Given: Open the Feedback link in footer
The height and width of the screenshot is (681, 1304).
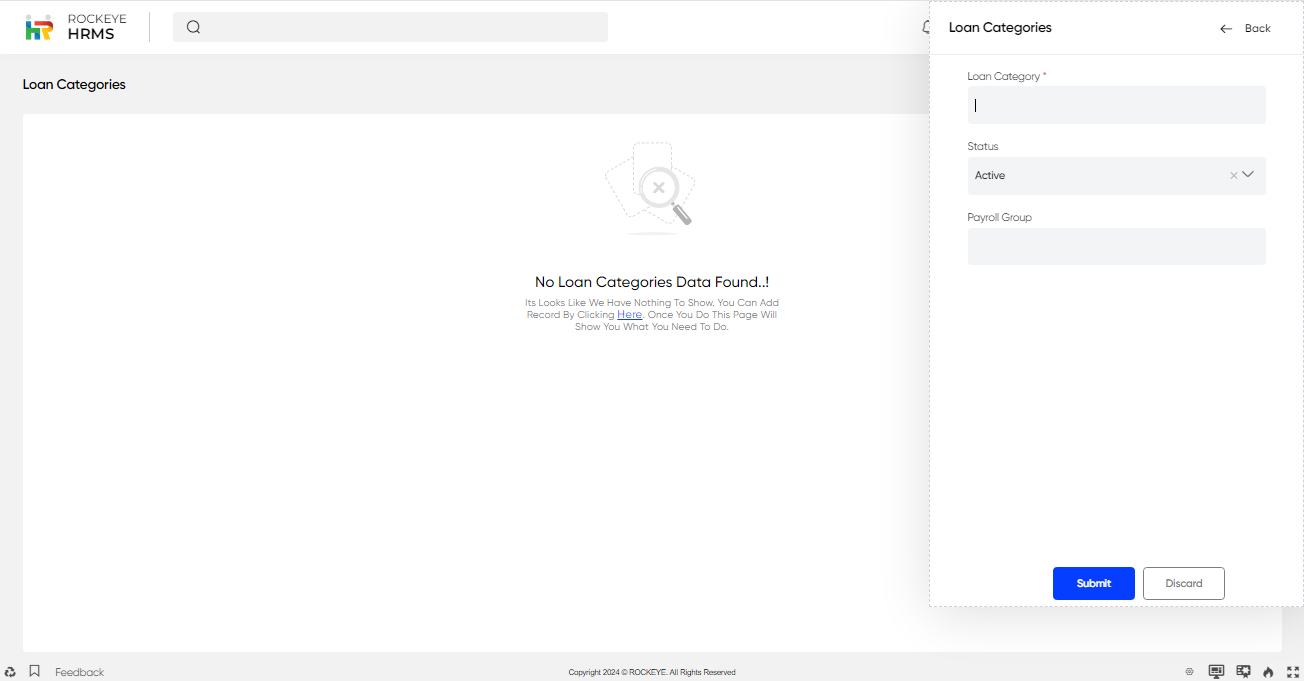Looking at the screenshot, I should [x=79, y=672].
